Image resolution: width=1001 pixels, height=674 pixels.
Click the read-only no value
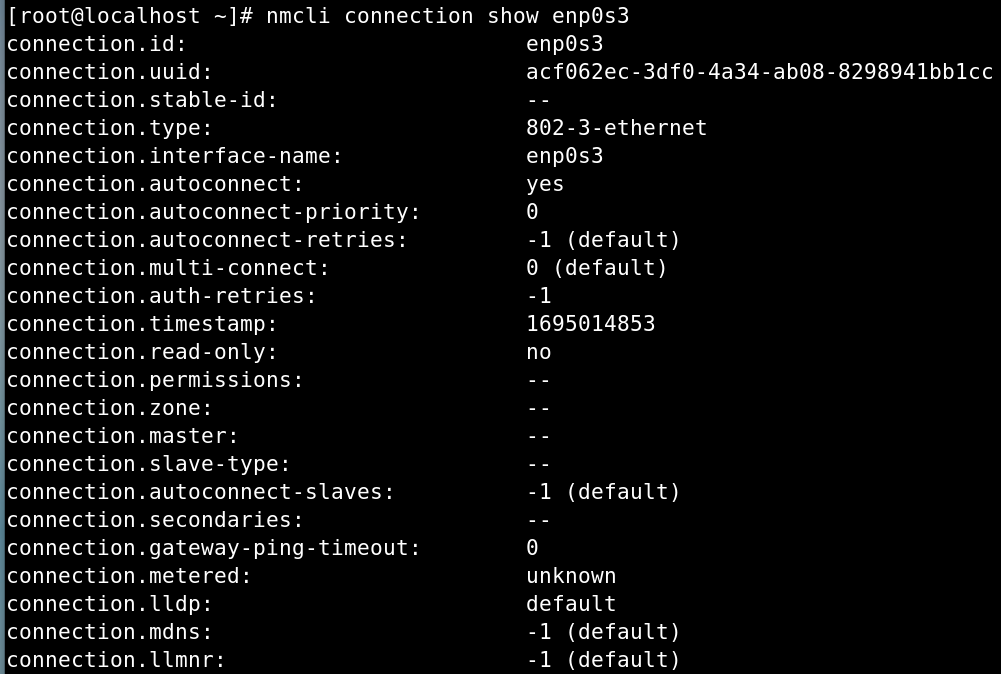pos(538,352)
